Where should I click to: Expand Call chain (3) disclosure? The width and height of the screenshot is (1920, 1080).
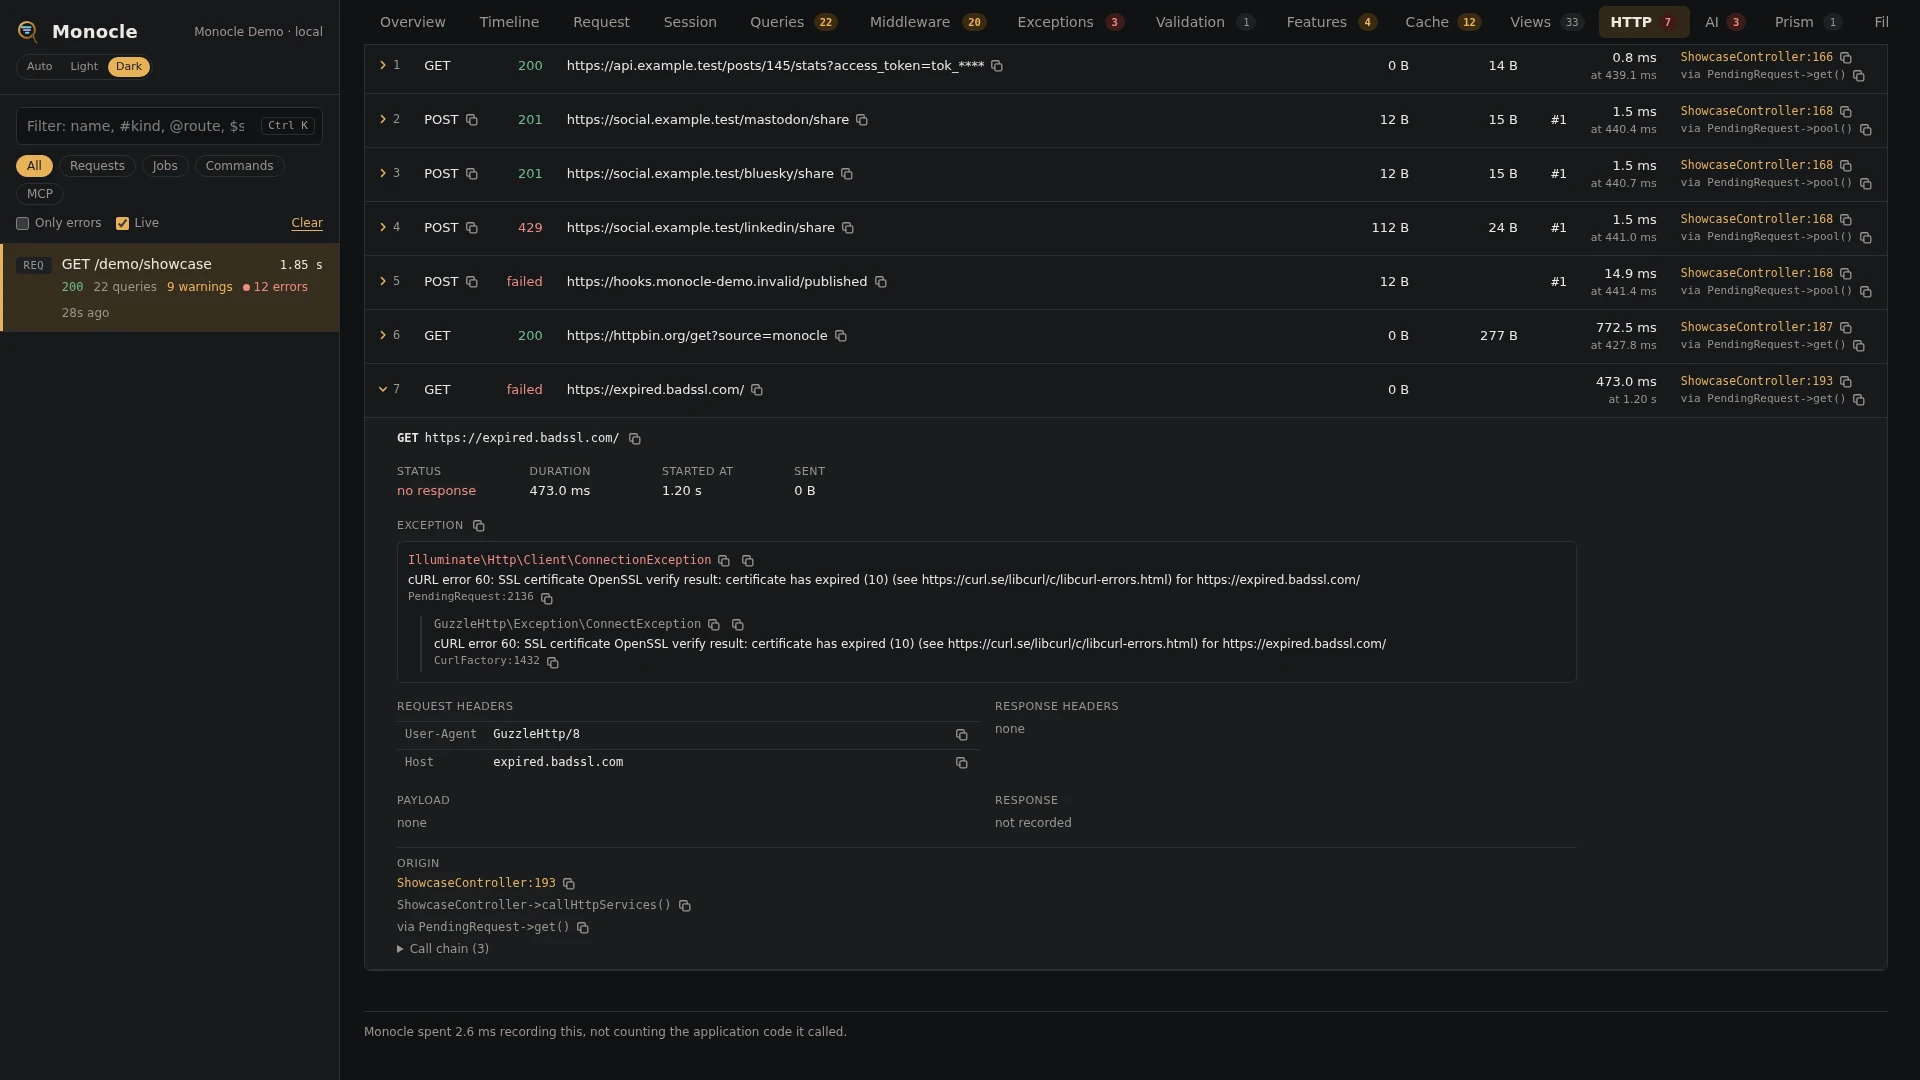coord(443,949)
